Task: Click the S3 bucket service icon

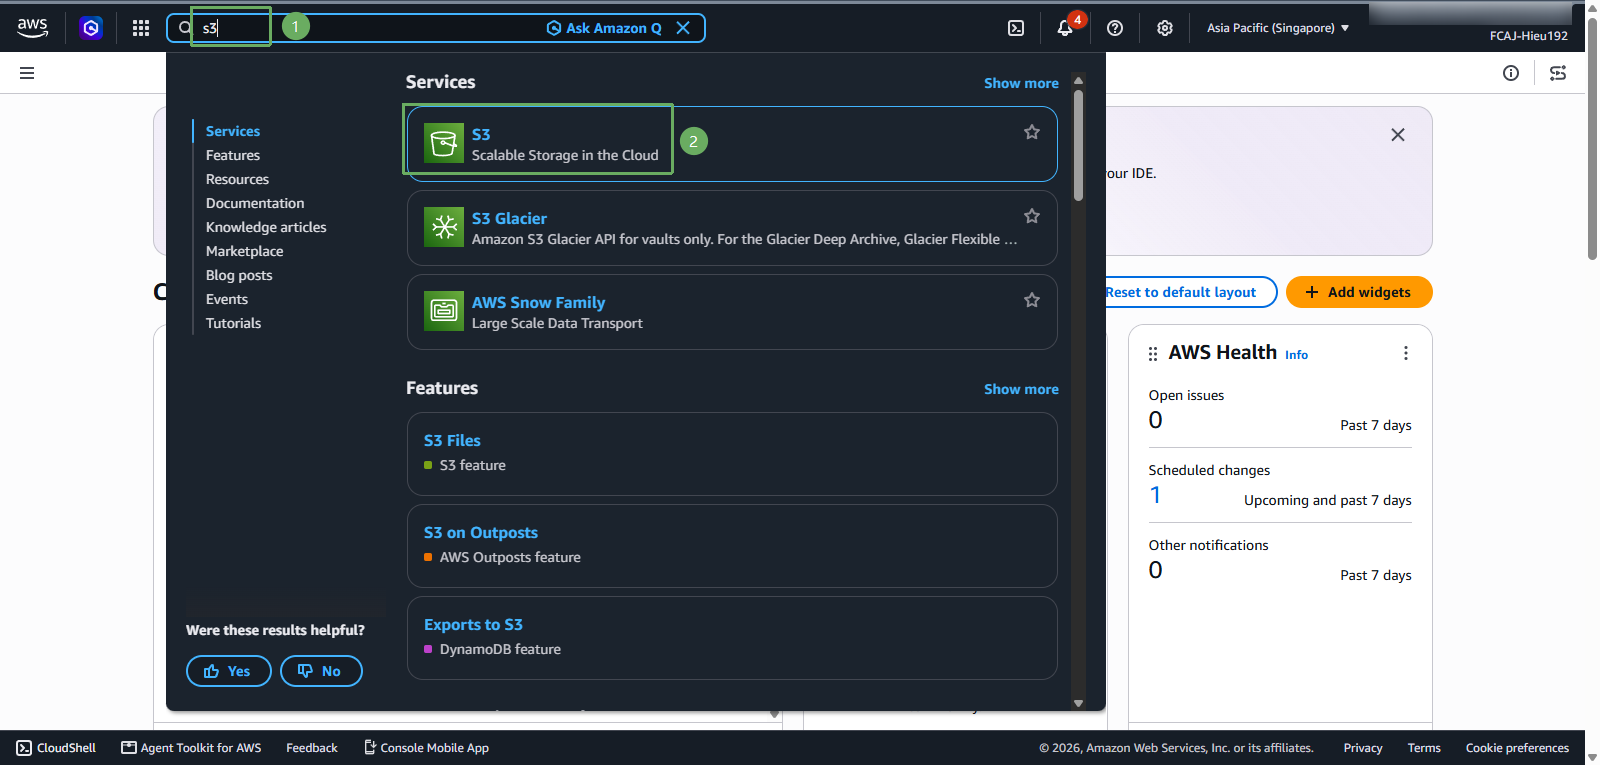Action: point(444,144)
